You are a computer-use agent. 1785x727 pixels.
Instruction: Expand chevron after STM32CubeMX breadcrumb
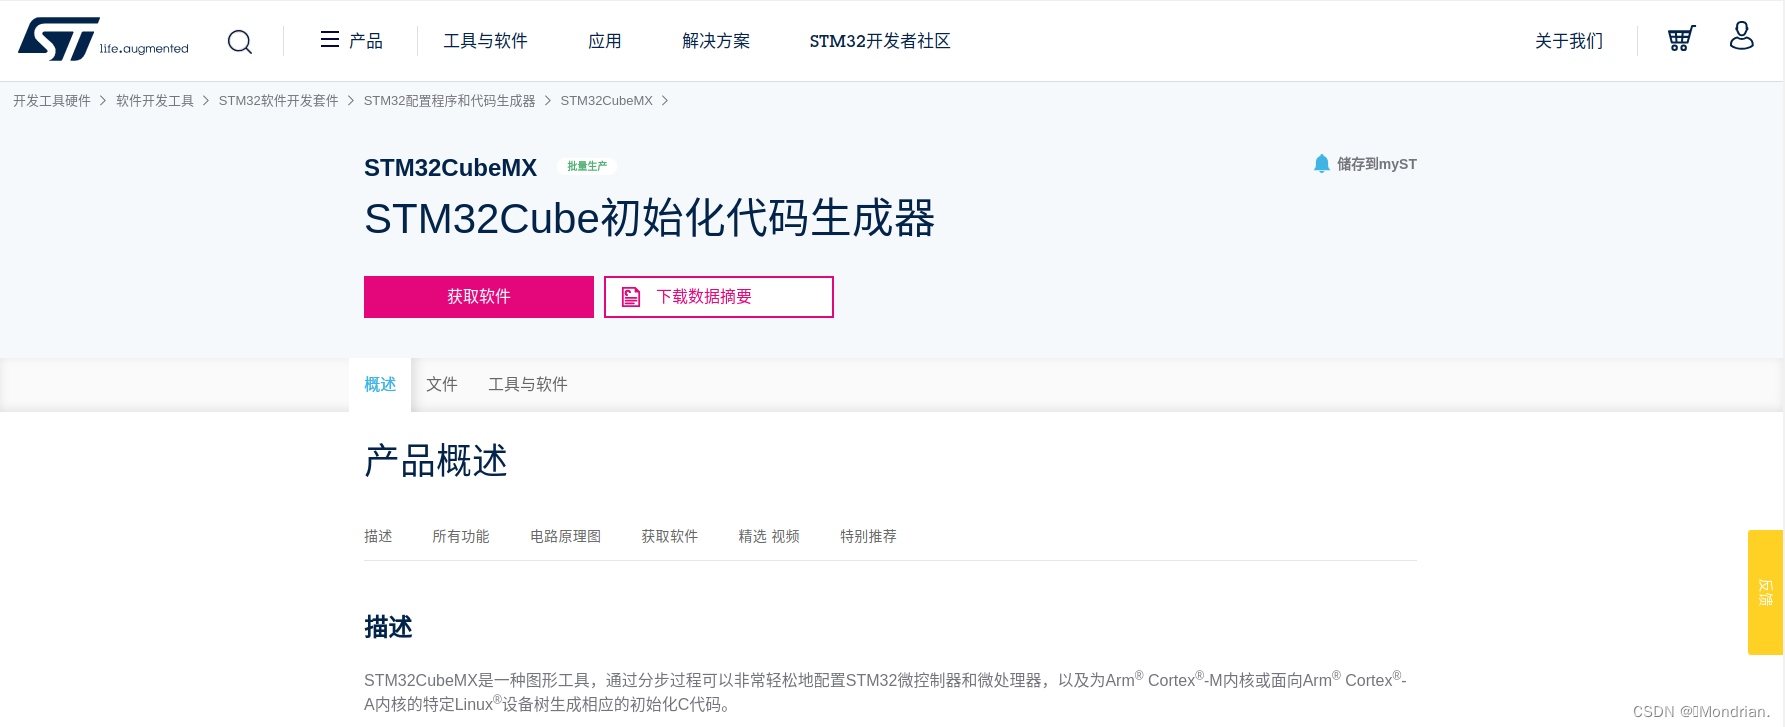click(665, 101)
